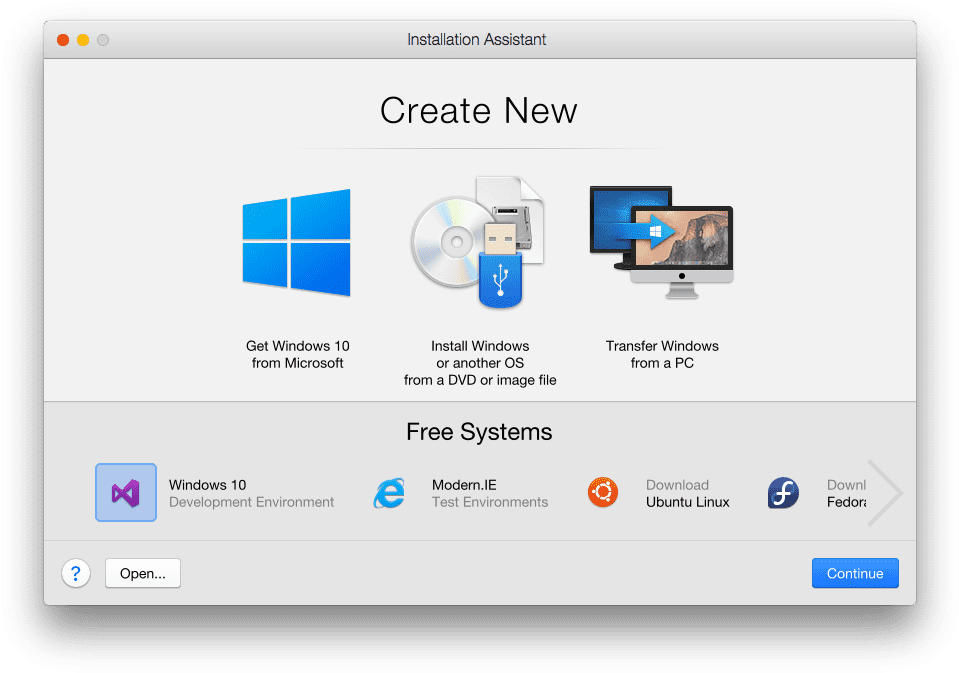
Task: Select 'Install Windows or another OS' label
Action: click(x=480, y=363)
